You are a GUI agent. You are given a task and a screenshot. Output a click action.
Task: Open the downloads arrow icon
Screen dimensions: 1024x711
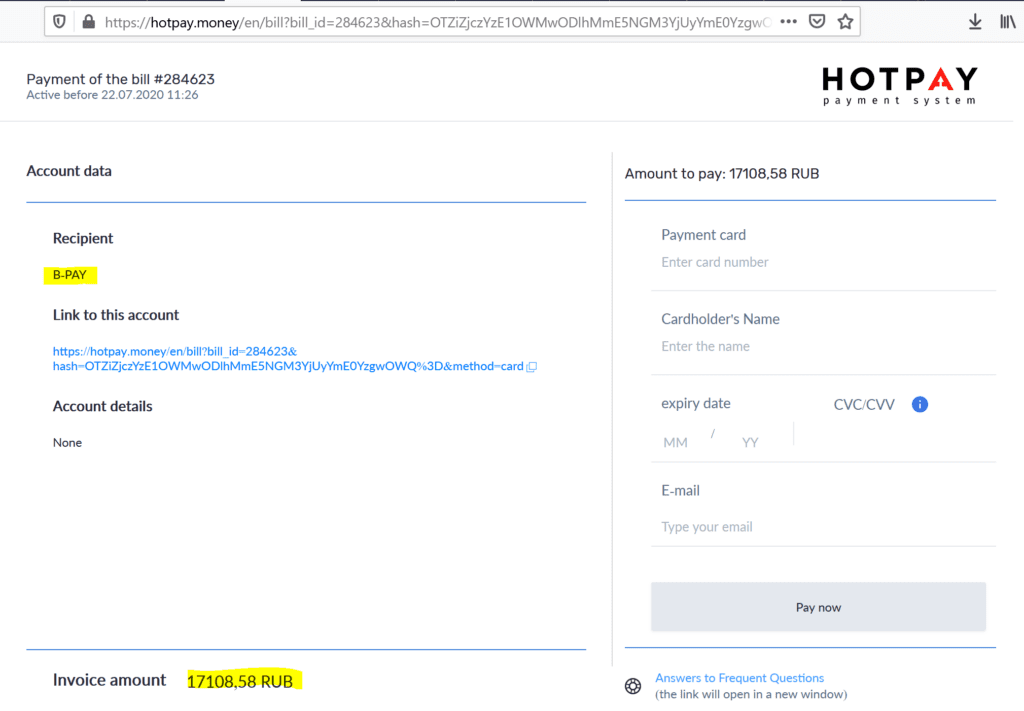(x=975, y=22)
